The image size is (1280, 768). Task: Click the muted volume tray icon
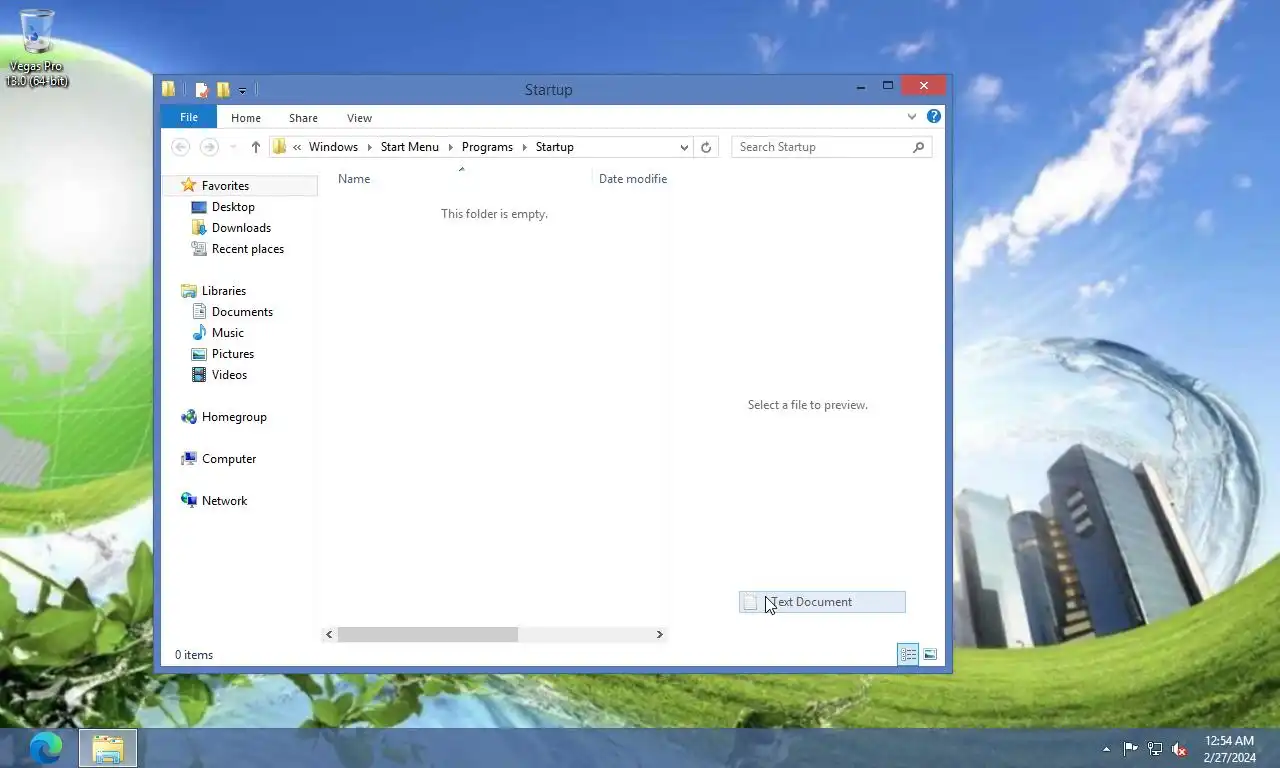tap(1179, 748)
